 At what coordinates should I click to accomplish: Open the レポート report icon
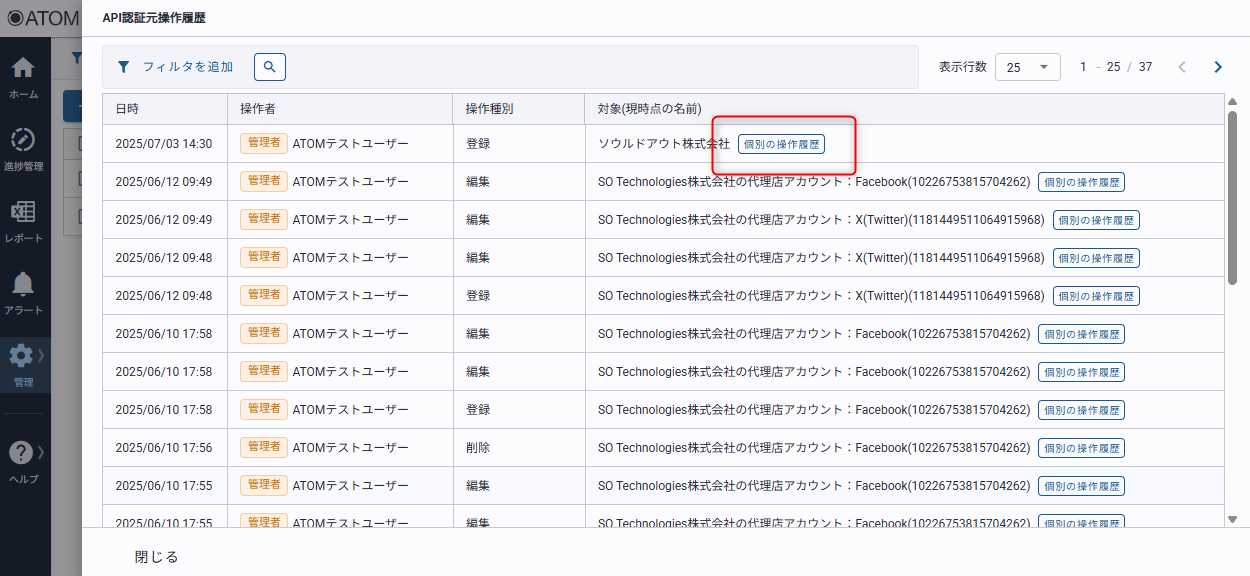tap(23, 213)
